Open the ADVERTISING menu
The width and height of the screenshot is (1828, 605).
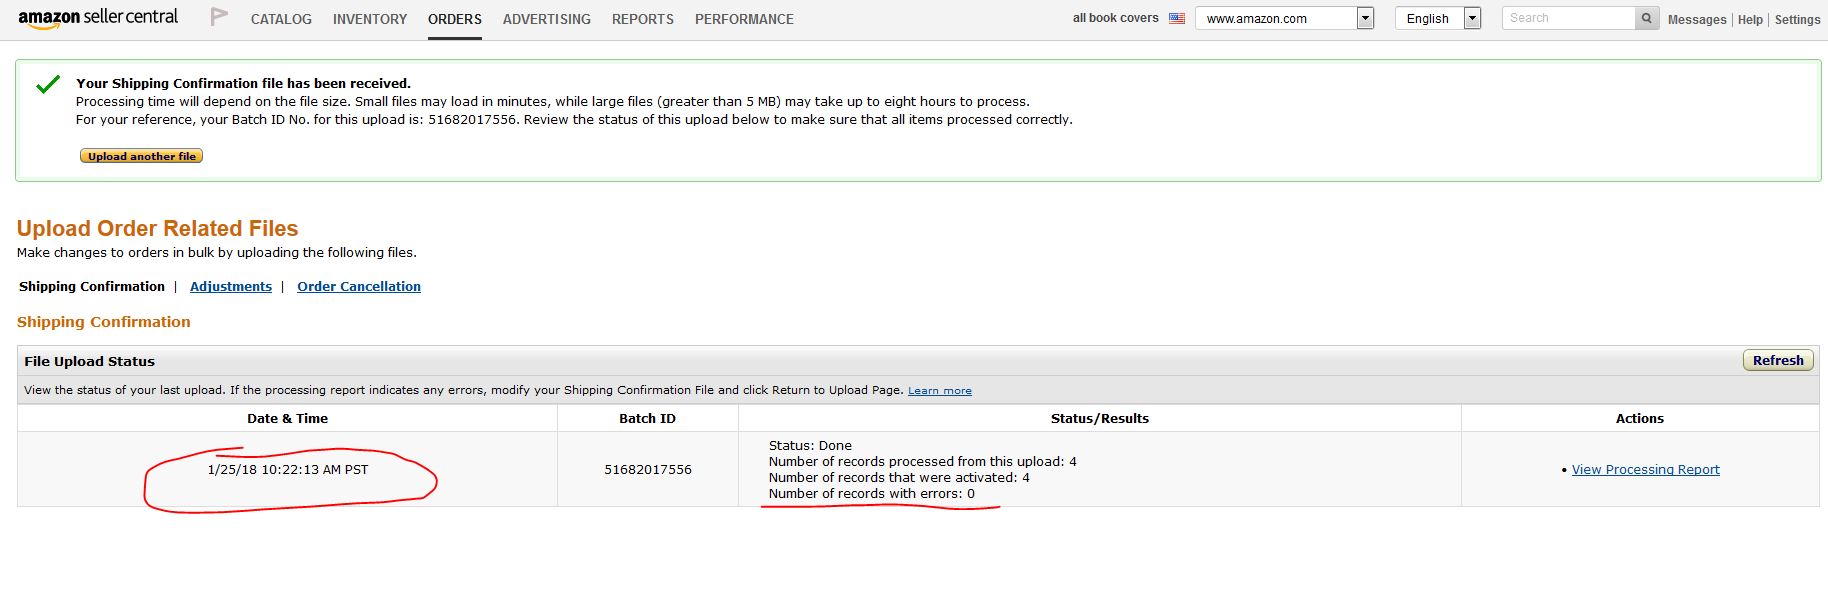click(x=547, y=19)
